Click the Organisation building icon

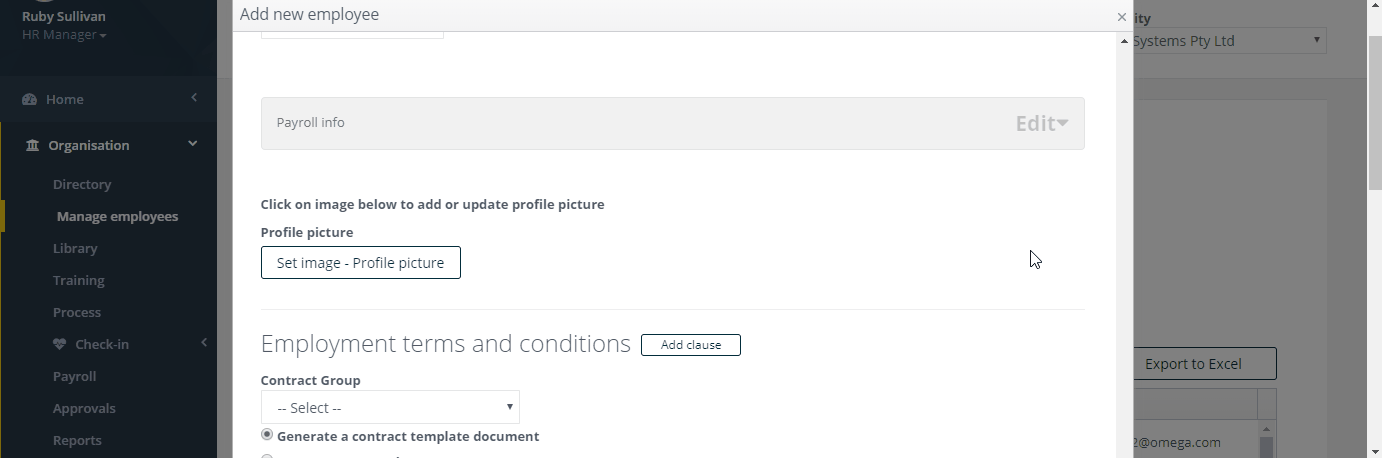[x=32, y=146]
